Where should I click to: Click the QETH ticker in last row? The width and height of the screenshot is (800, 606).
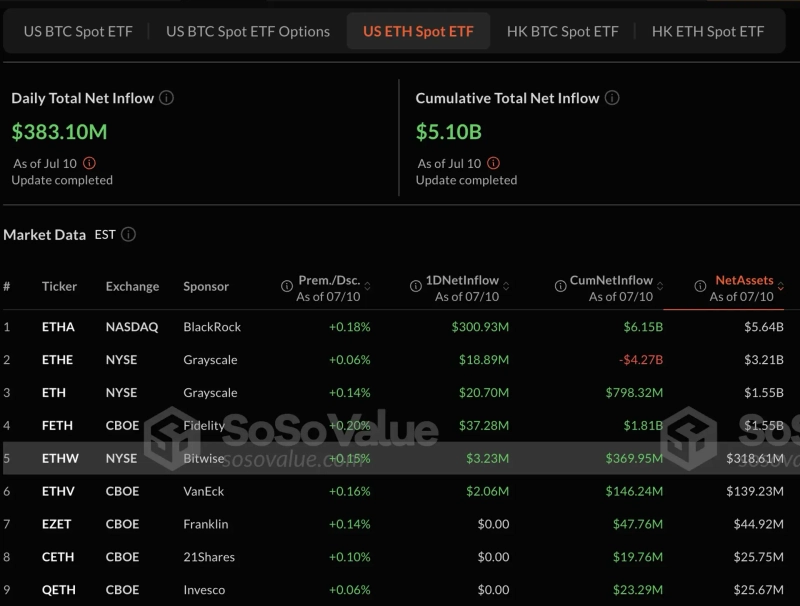point(58,590)
